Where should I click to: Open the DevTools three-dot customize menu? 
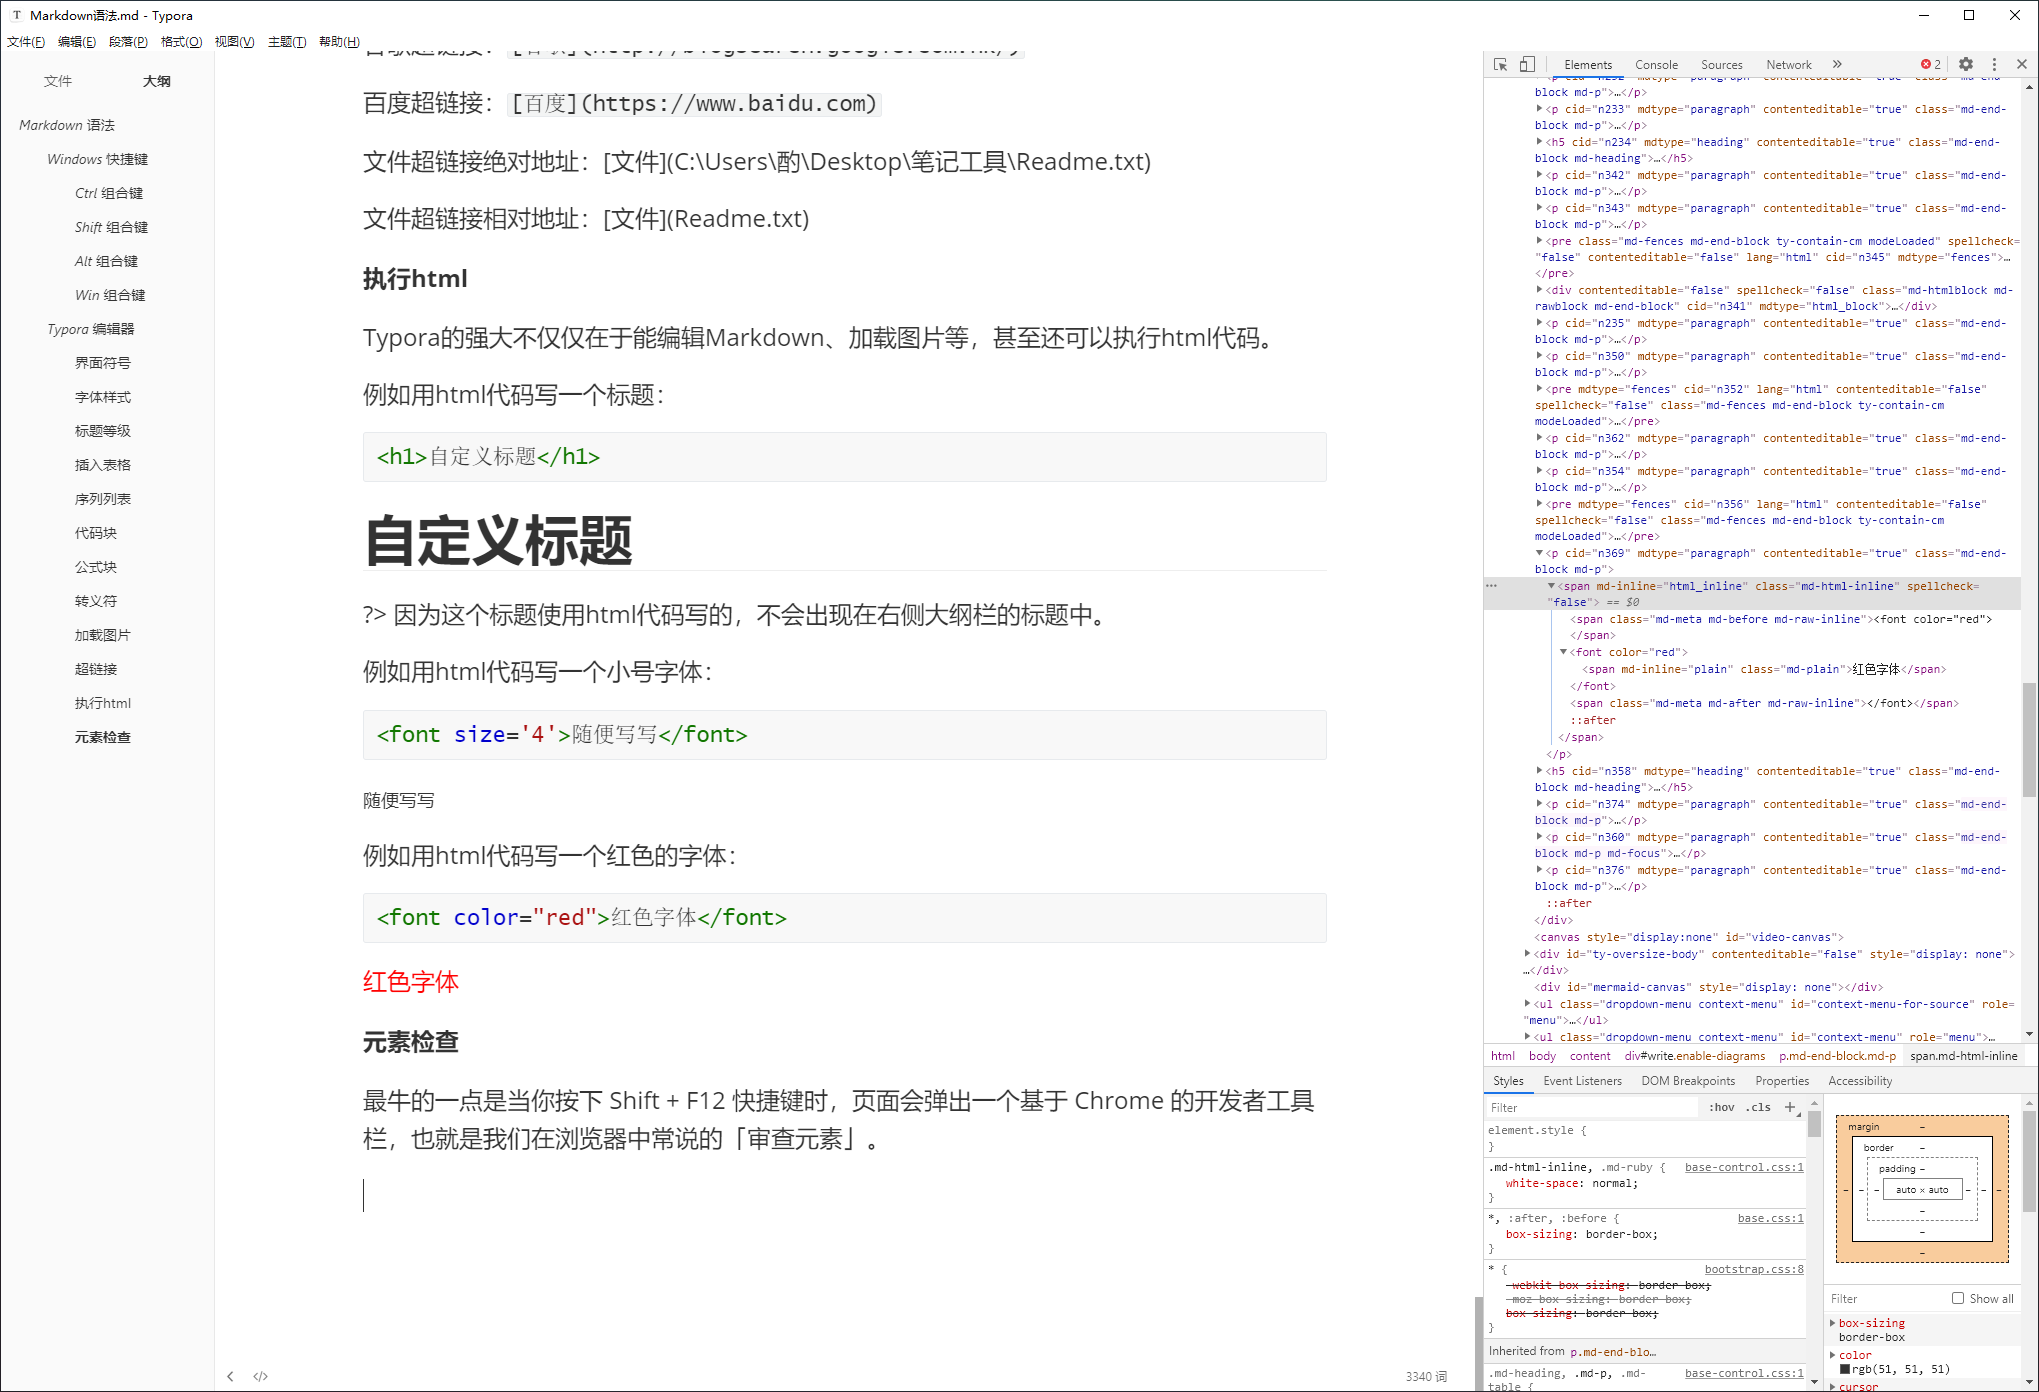pyautogui.click(x=1994, y=63)
